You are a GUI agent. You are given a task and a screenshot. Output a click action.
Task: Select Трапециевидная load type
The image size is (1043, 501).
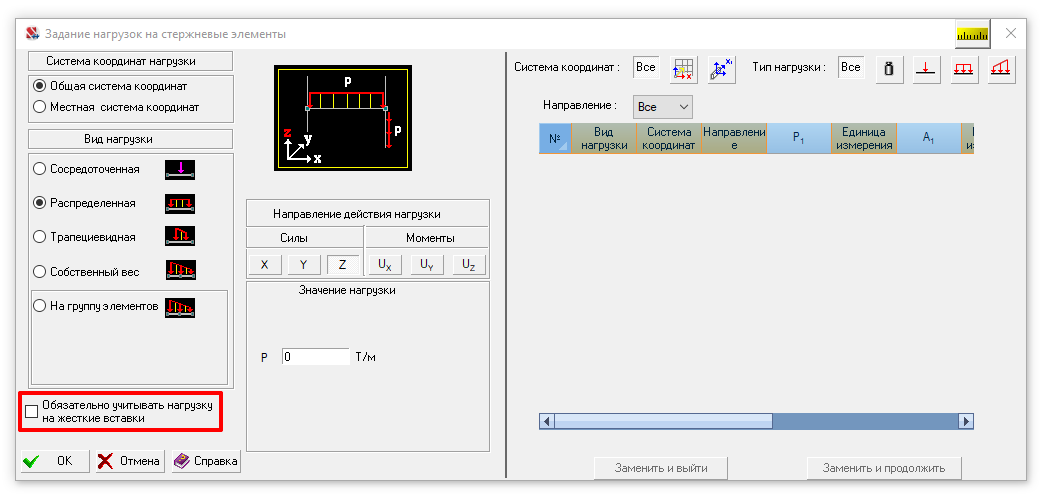[40, 236]
